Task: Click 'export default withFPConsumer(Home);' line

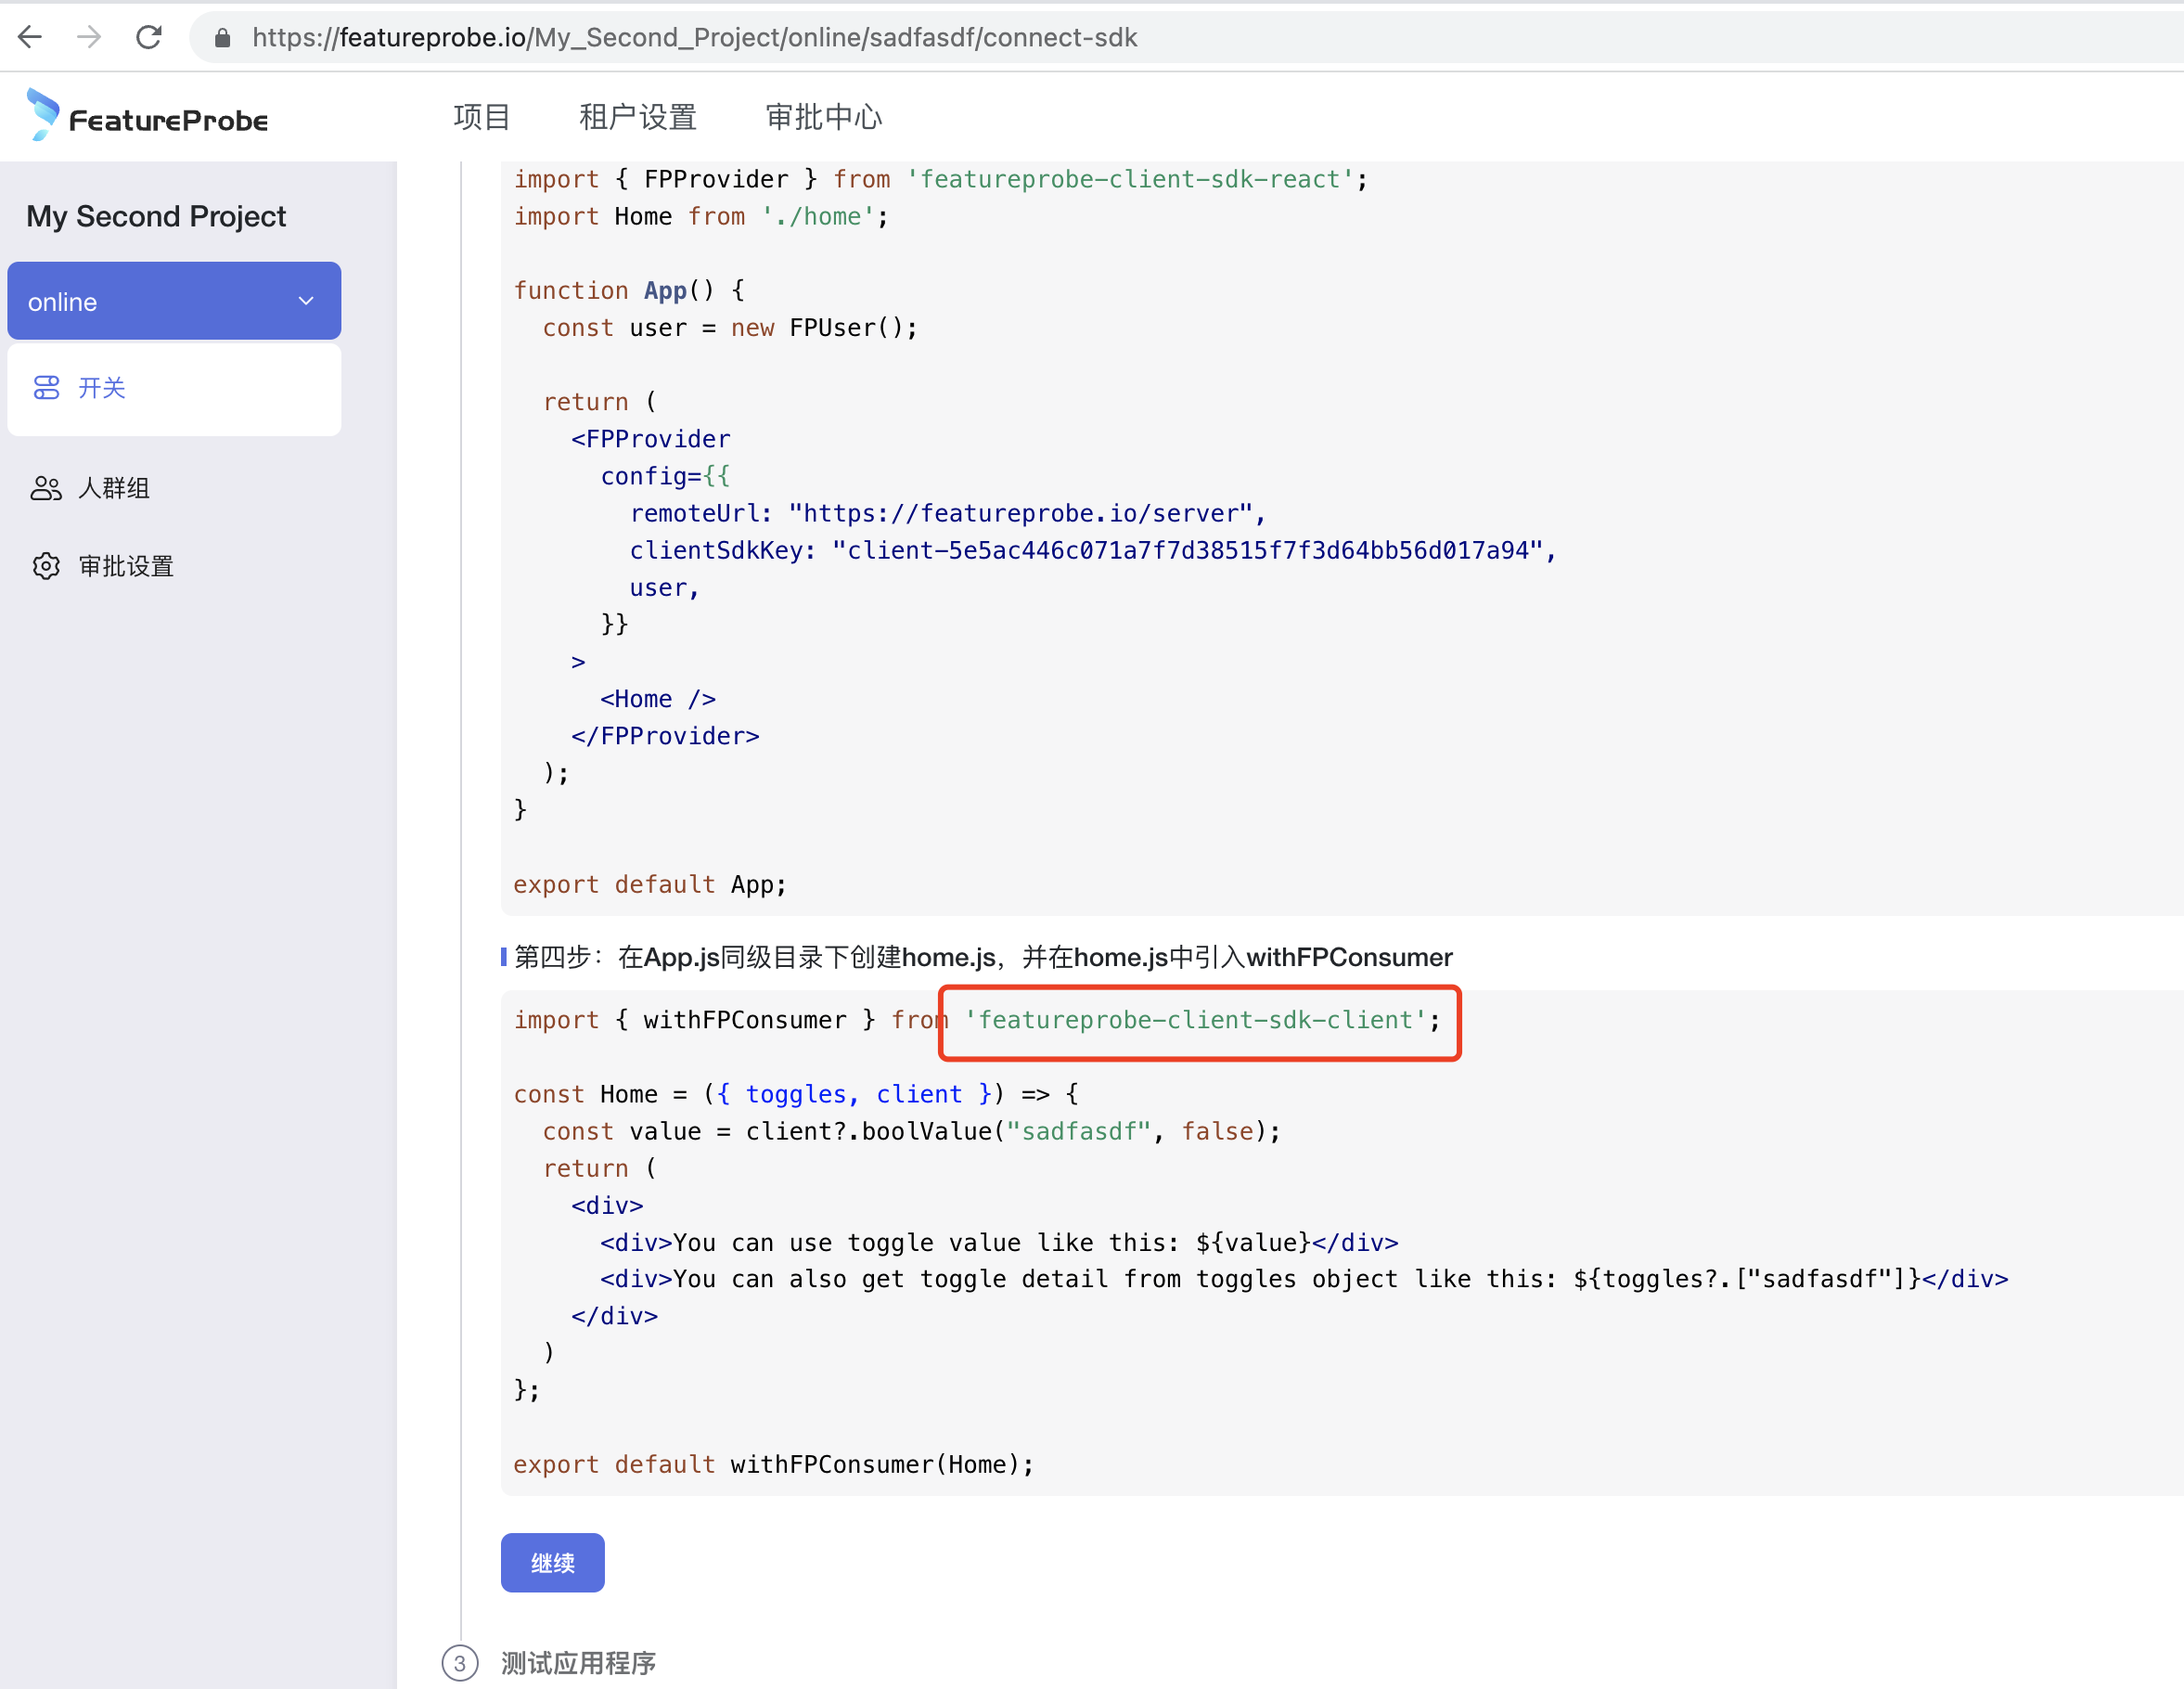Action: coord(773,1464)
